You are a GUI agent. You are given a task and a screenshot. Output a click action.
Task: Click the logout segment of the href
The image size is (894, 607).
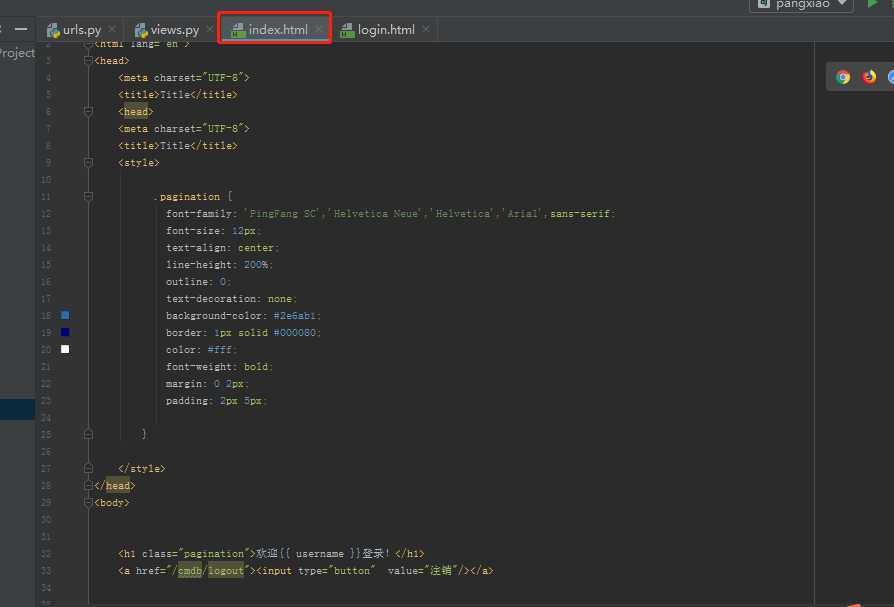[226, 571]
